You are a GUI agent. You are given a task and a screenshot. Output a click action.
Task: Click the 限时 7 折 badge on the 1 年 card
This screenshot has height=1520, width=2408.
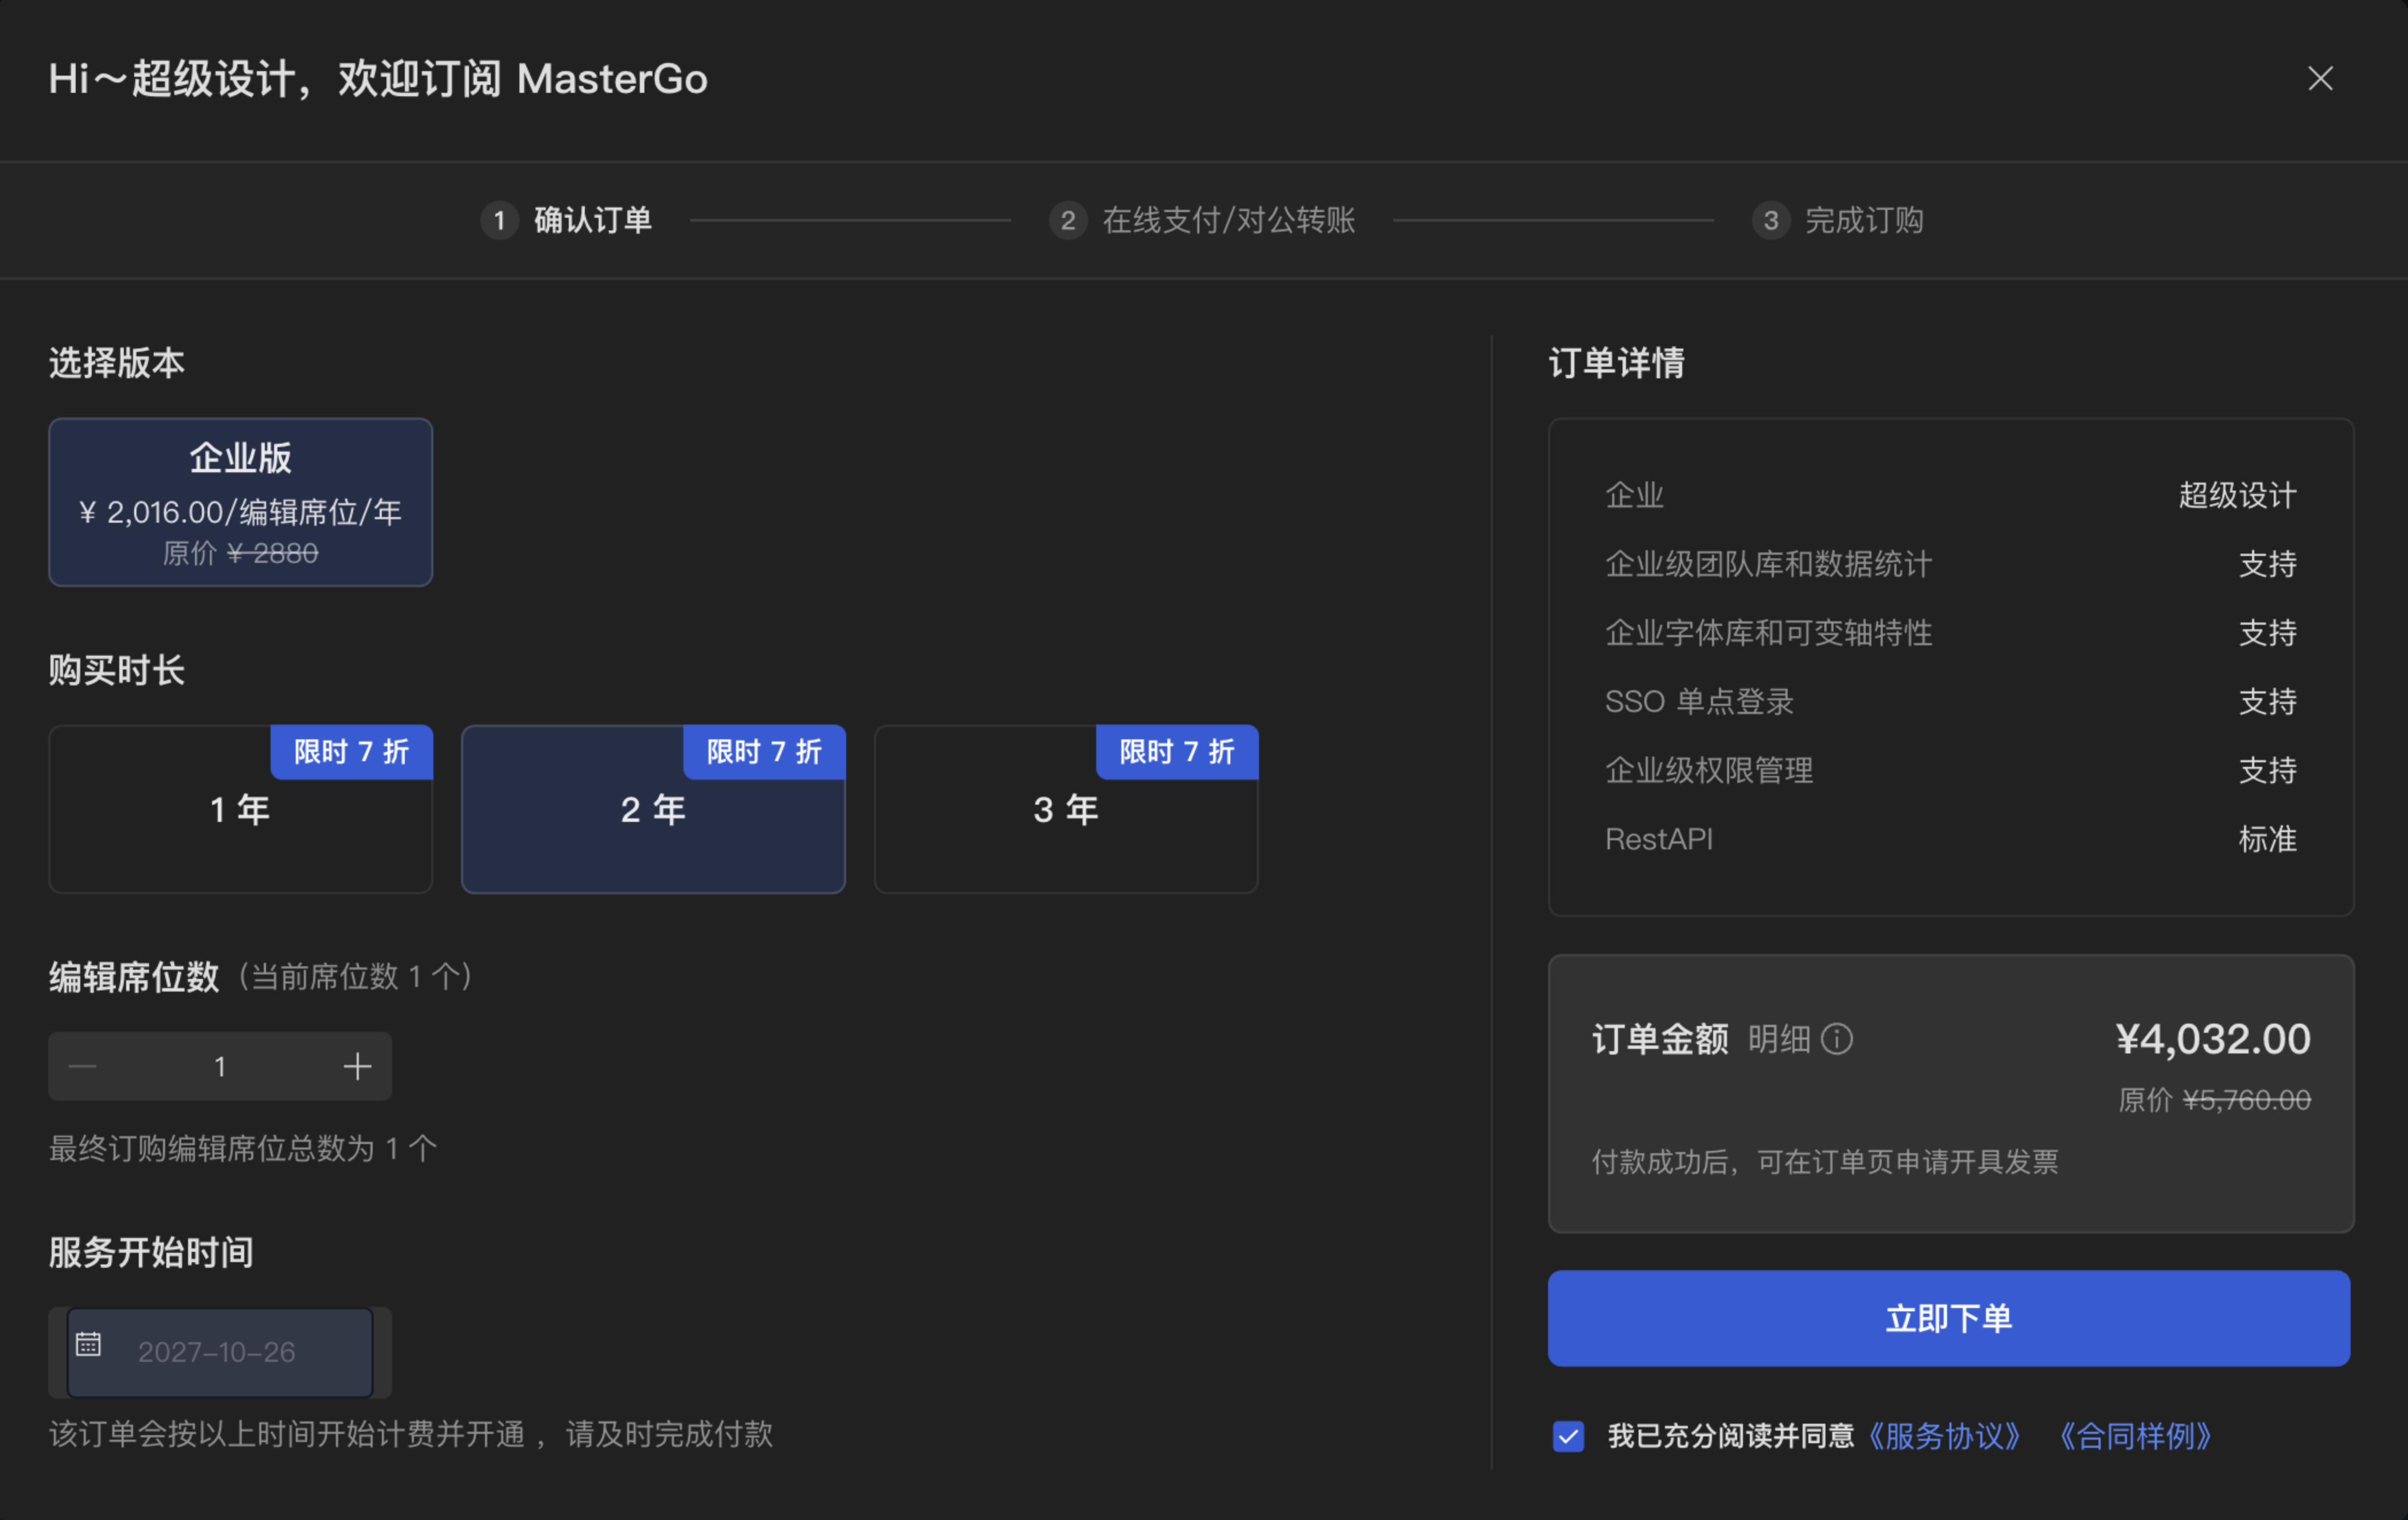(x=352, y=751)
